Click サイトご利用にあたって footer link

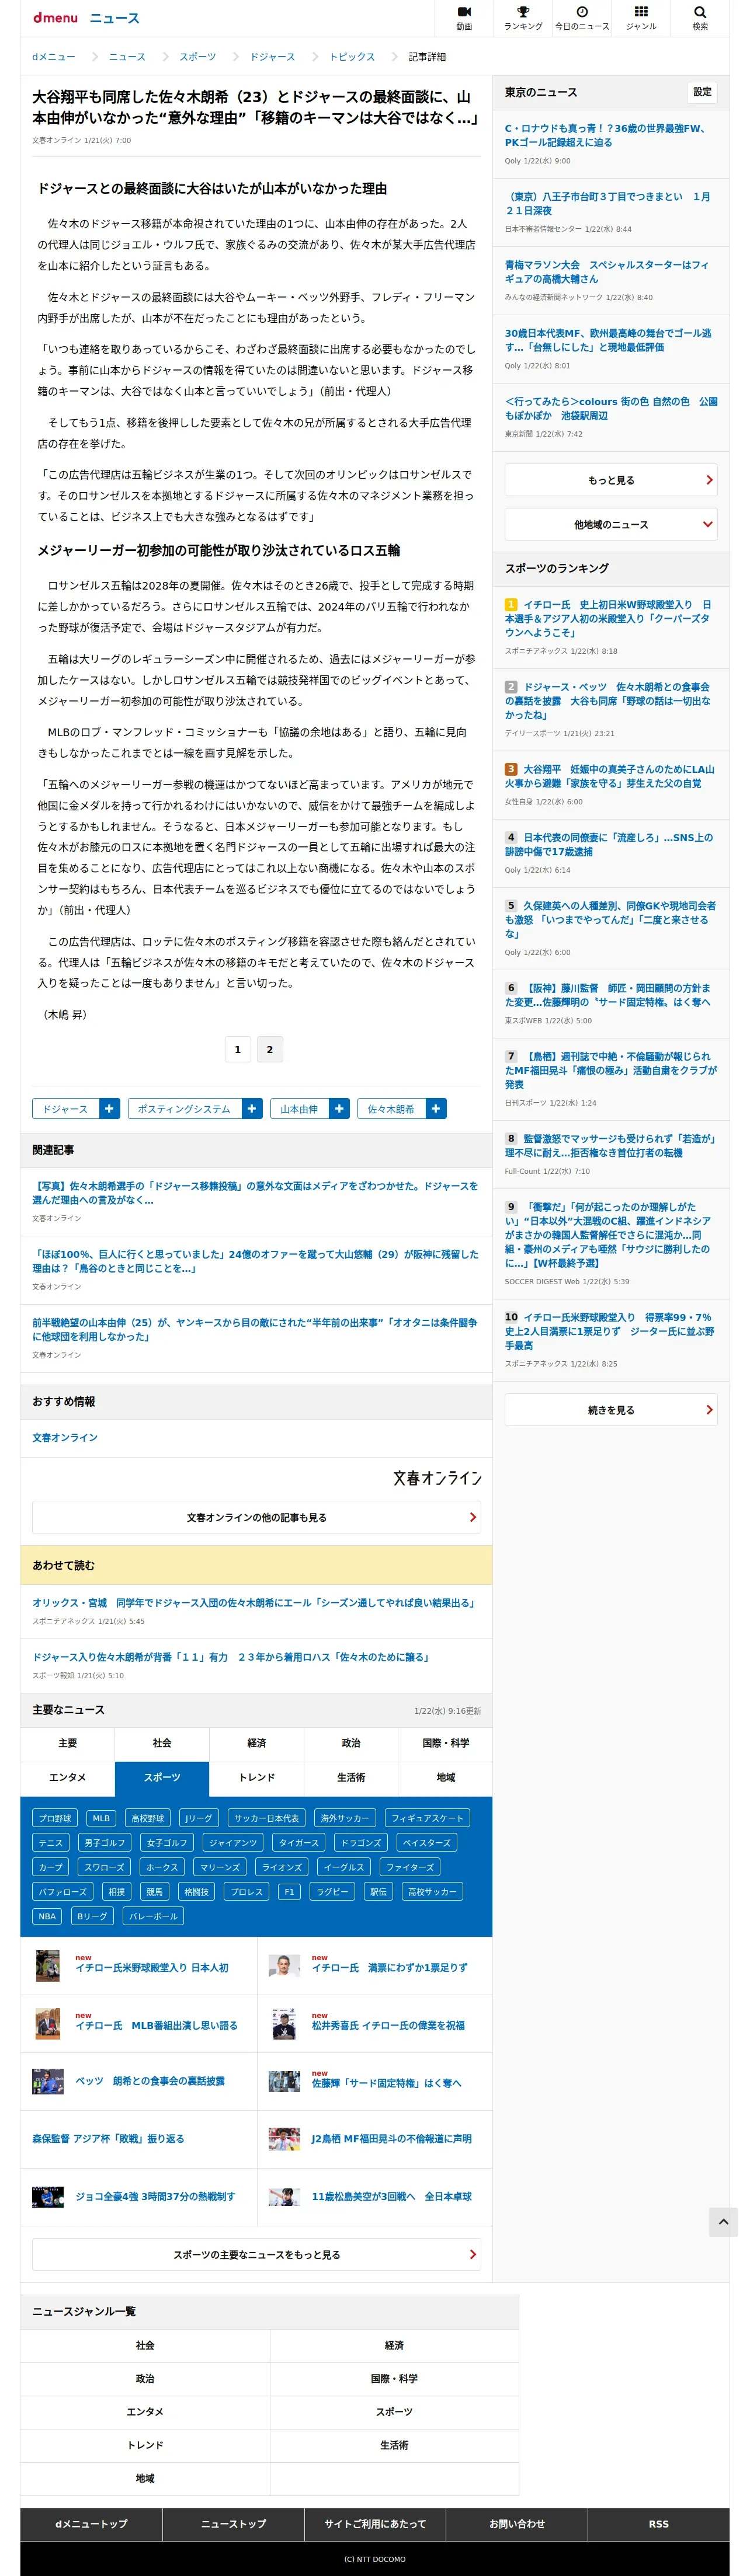click(375, 2524)
